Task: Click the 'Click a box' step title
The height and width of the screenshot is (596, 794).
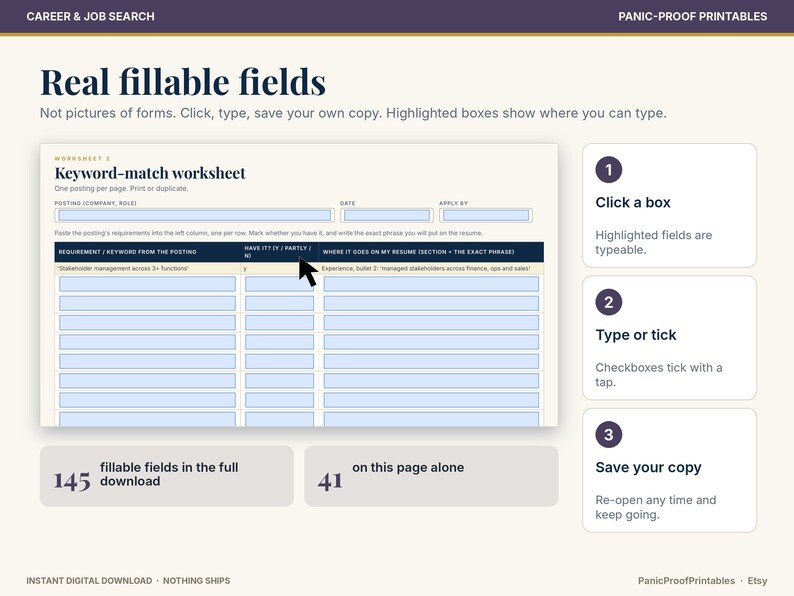Action: 633,203
